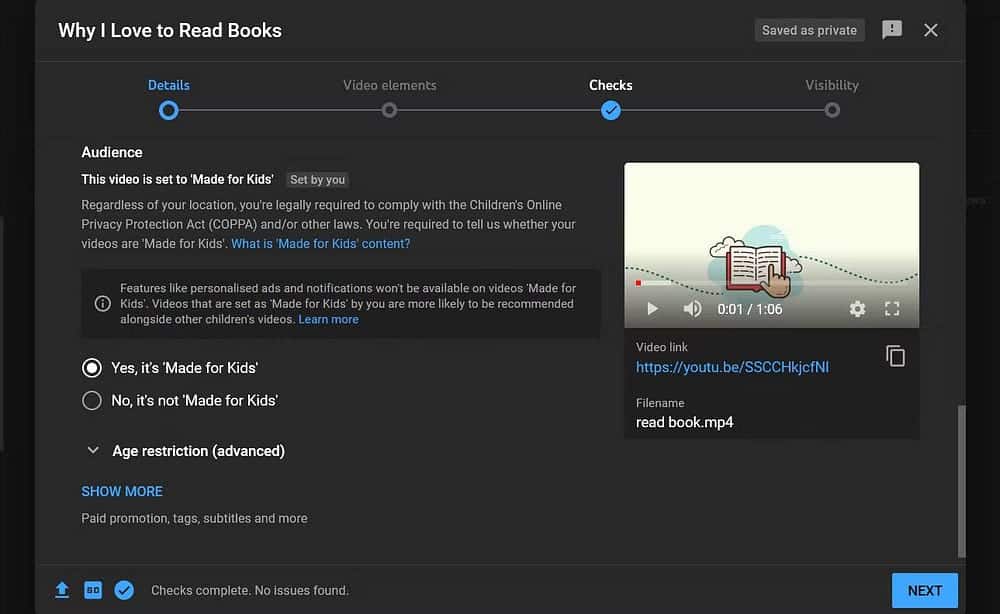Open "What is 'Made for Kids' content?" link
This screenshot has height=614, width=1000.
click(321, 243)
